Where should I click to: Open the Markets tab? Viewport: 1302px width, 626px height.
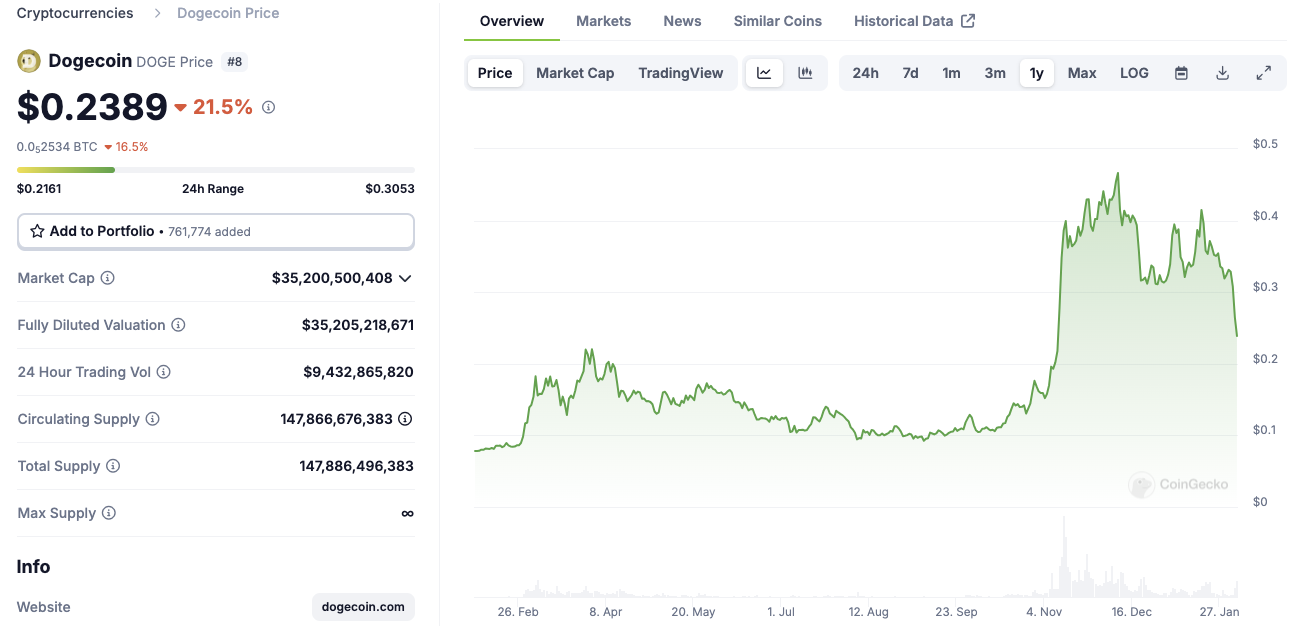pos(604,21)
